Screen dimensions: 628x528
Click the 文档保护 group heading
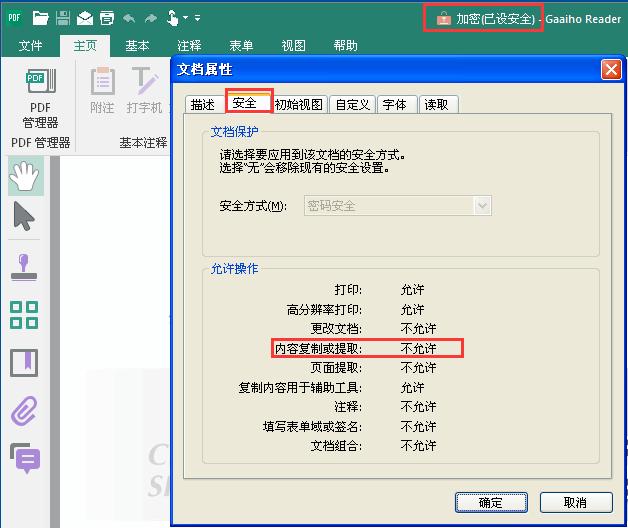pyautogui.click(x=235, y=131)
